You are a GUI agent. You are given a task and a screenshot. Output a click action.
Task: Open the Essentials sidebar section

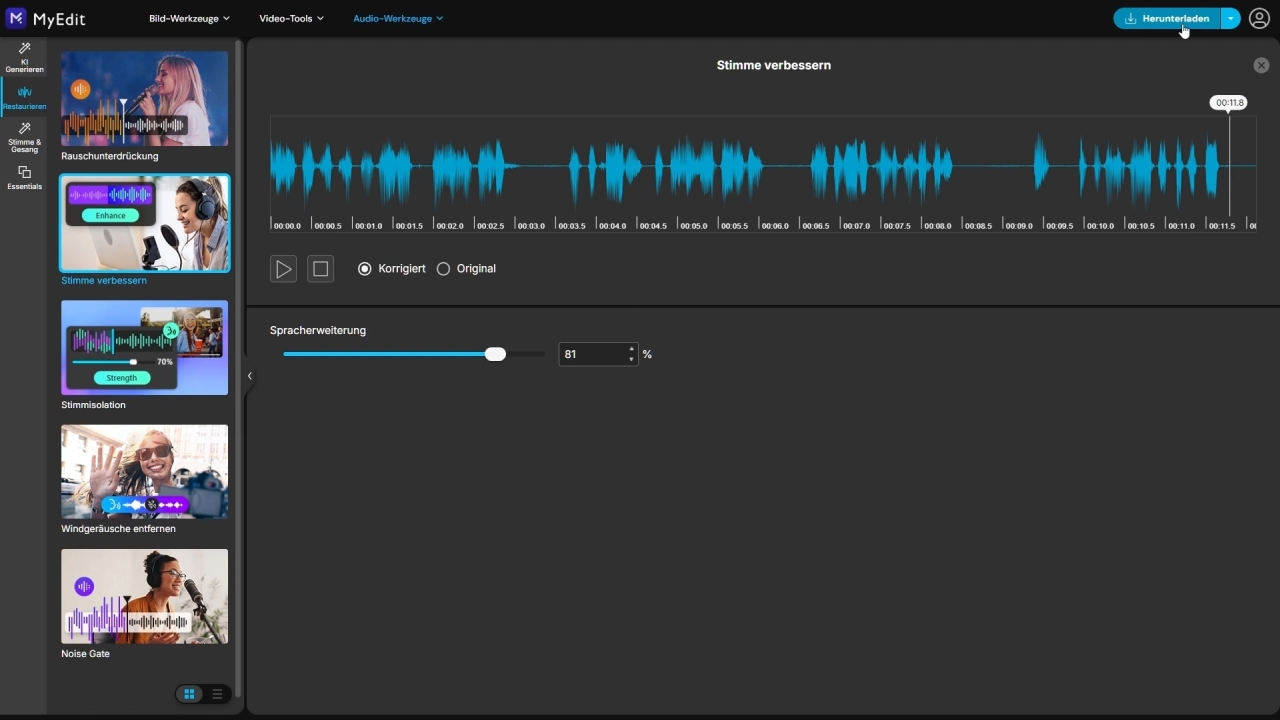click(24, 177)
